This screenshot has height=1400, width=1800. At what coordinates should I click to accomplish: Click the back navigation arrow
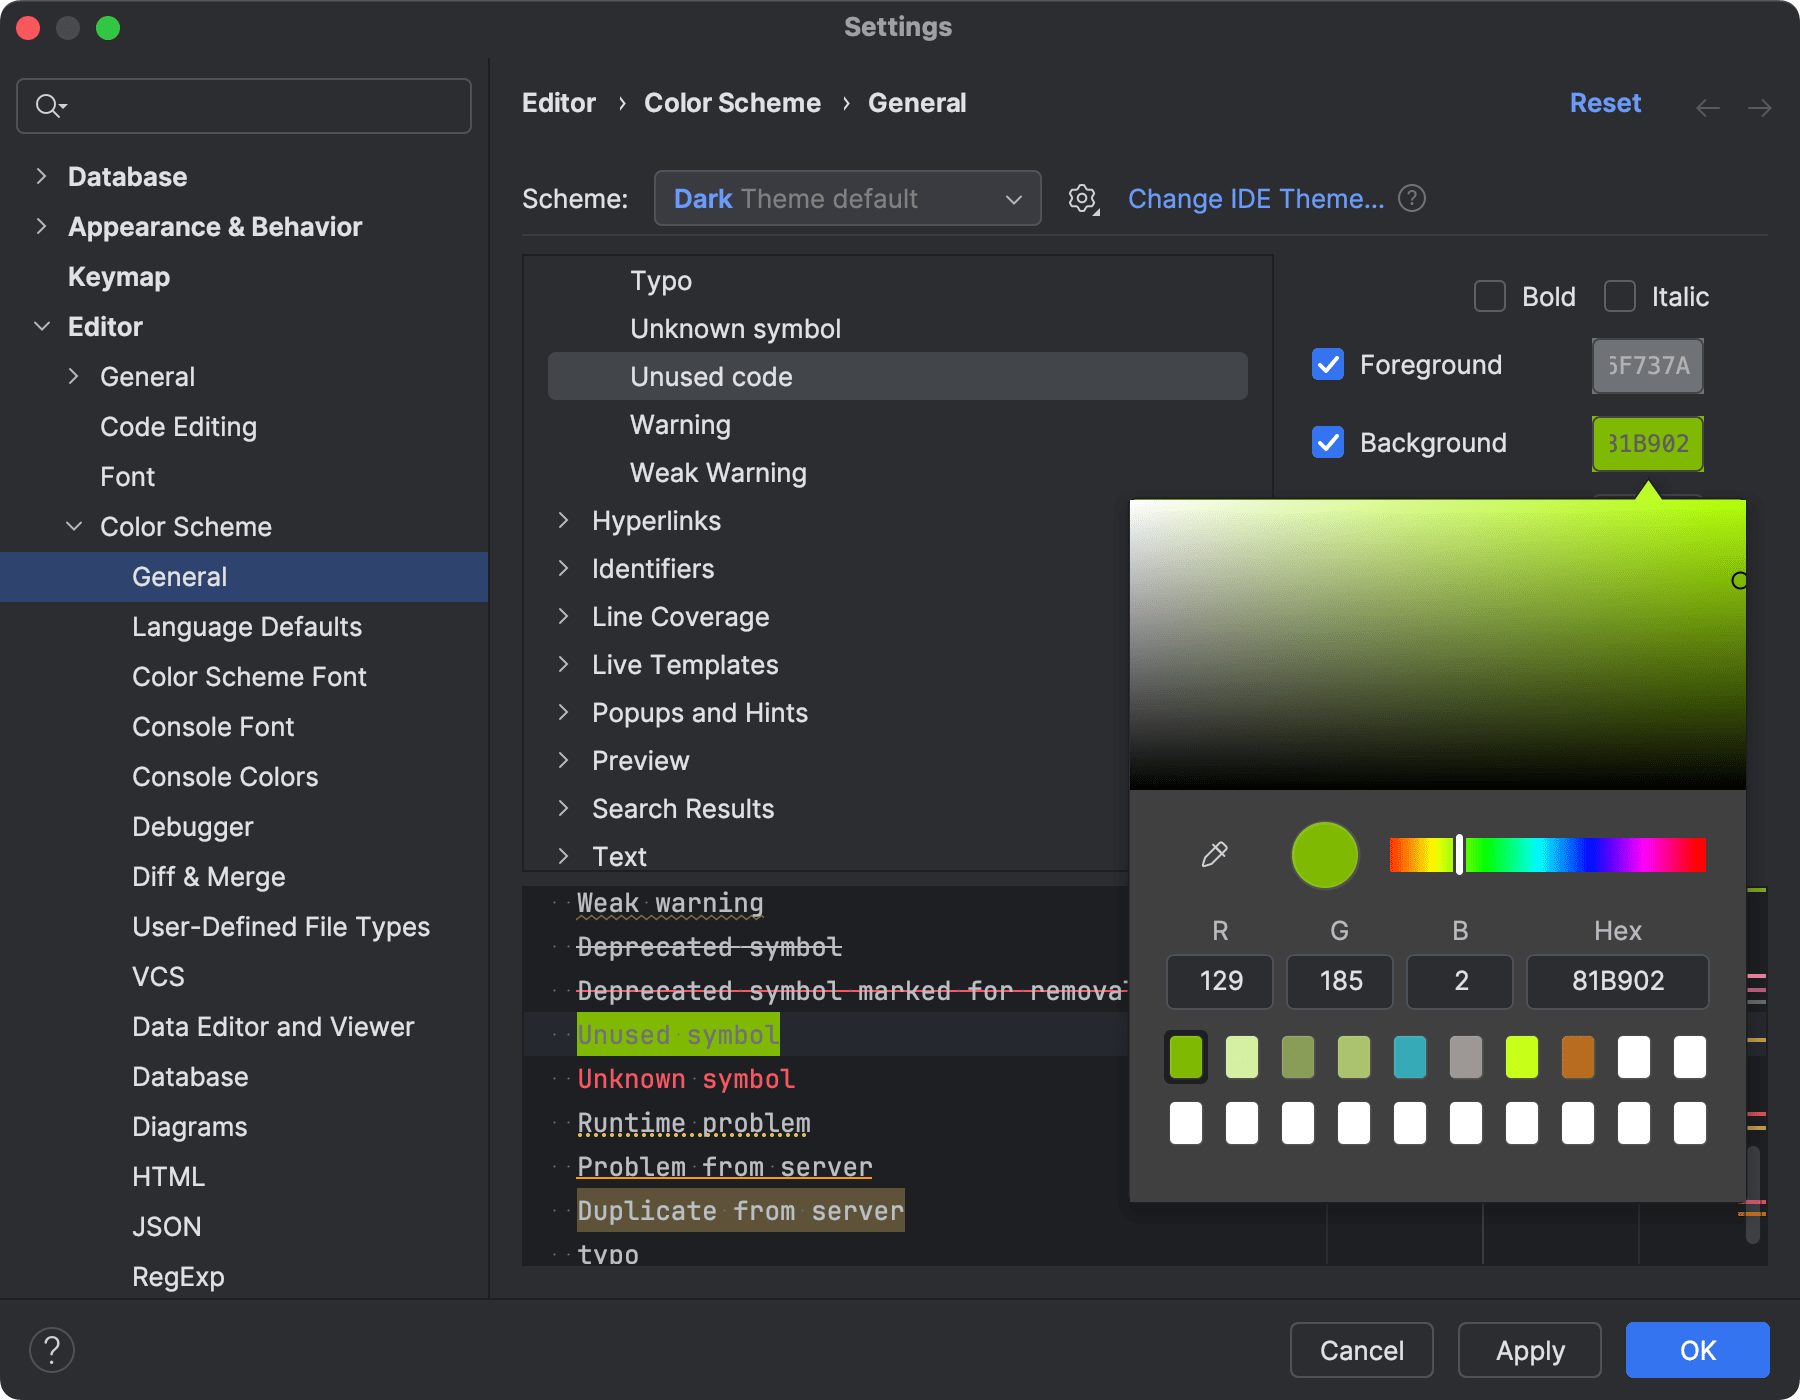click(1708, 107)
